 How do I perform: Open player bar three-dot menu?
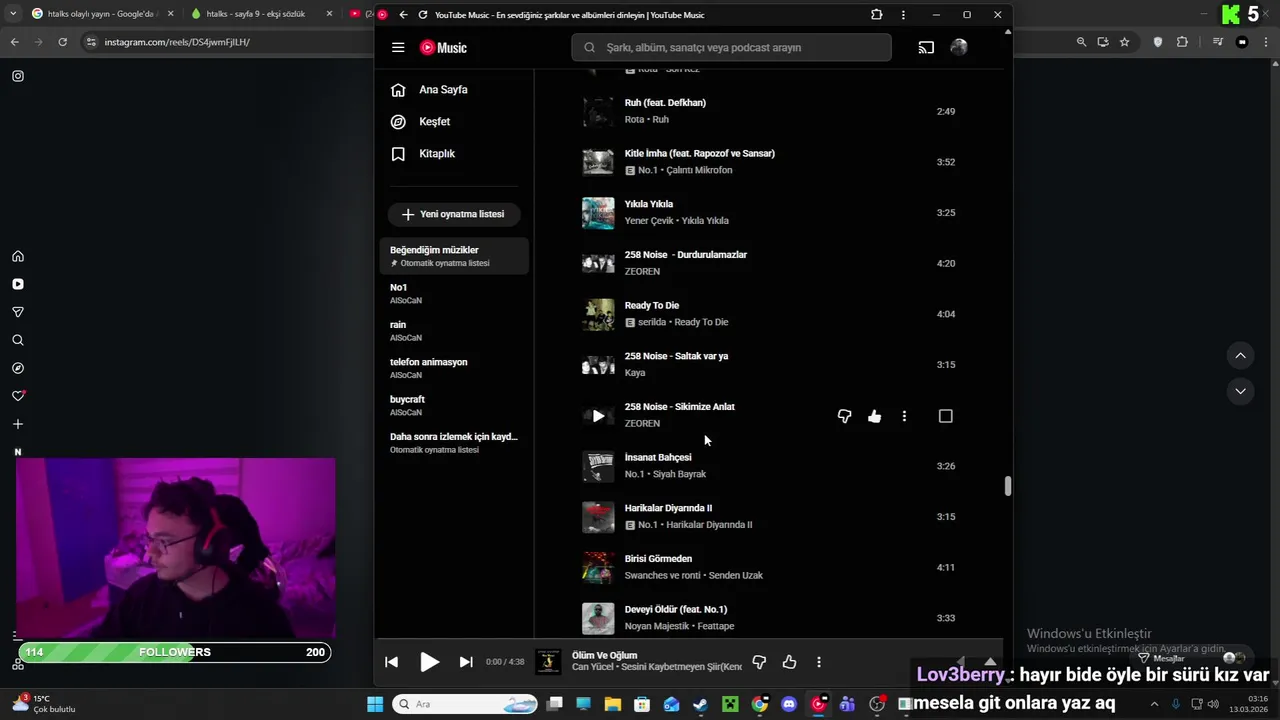(x=819, y=662)
